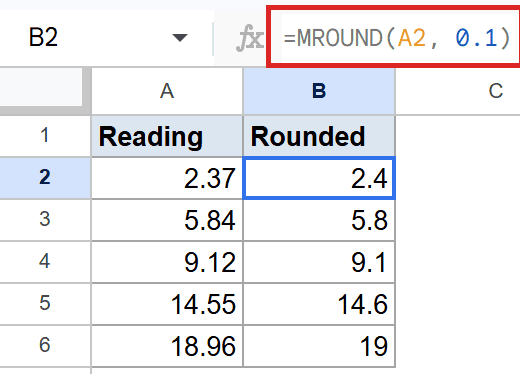Select row 4 header
This screenshot has height=374, width=520.
(45, 262)
